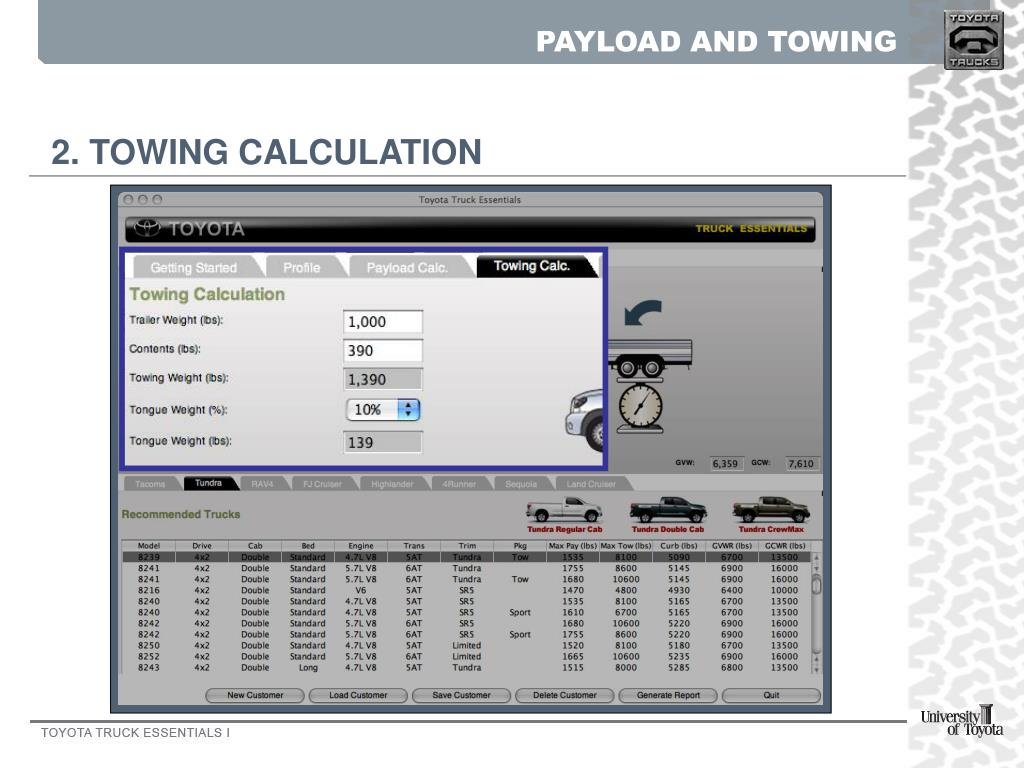This screenshot has height=768, width=1024.
Task: Click the Cab column header
Action: click(x=255, y=546)
